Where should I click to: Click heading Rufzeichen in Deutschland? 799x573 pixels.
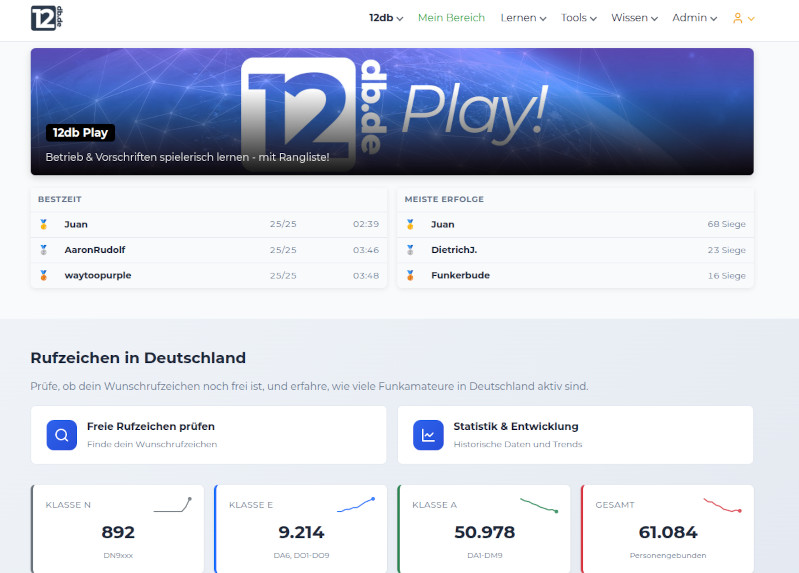tap(138, 358)
